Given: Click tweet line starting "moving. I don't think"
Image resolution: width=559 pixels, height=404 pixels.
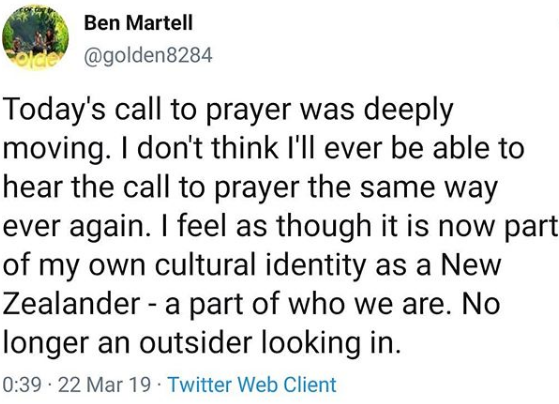Looking at the screenshot, I should (264, 149).
